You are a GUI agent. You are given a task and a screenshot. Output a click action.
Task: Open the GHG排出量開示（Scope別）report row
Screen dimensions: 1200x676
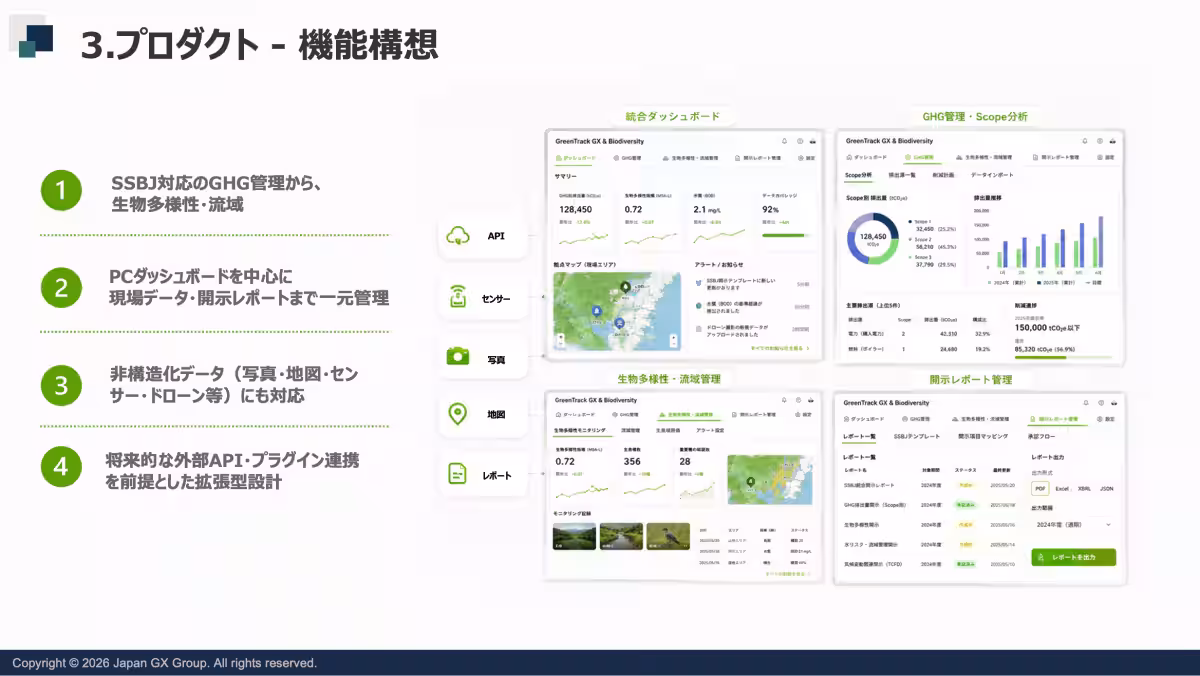coord(931,505)
